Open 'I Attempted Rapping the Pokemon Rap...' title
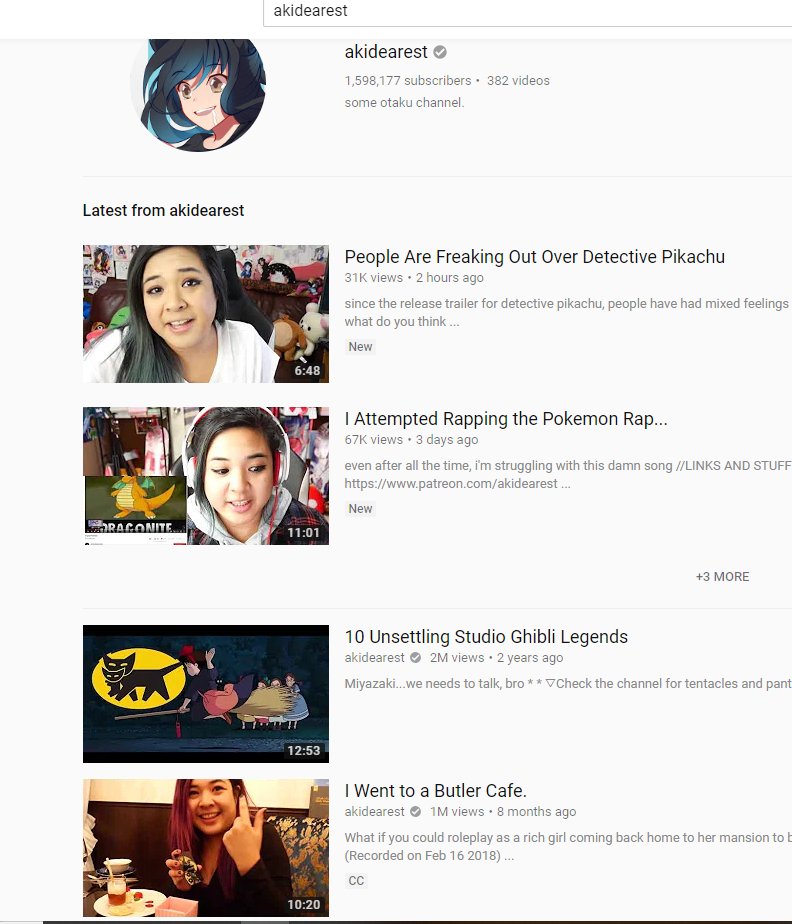The width and height of the screenshot is (792, 924). [506, 419]
